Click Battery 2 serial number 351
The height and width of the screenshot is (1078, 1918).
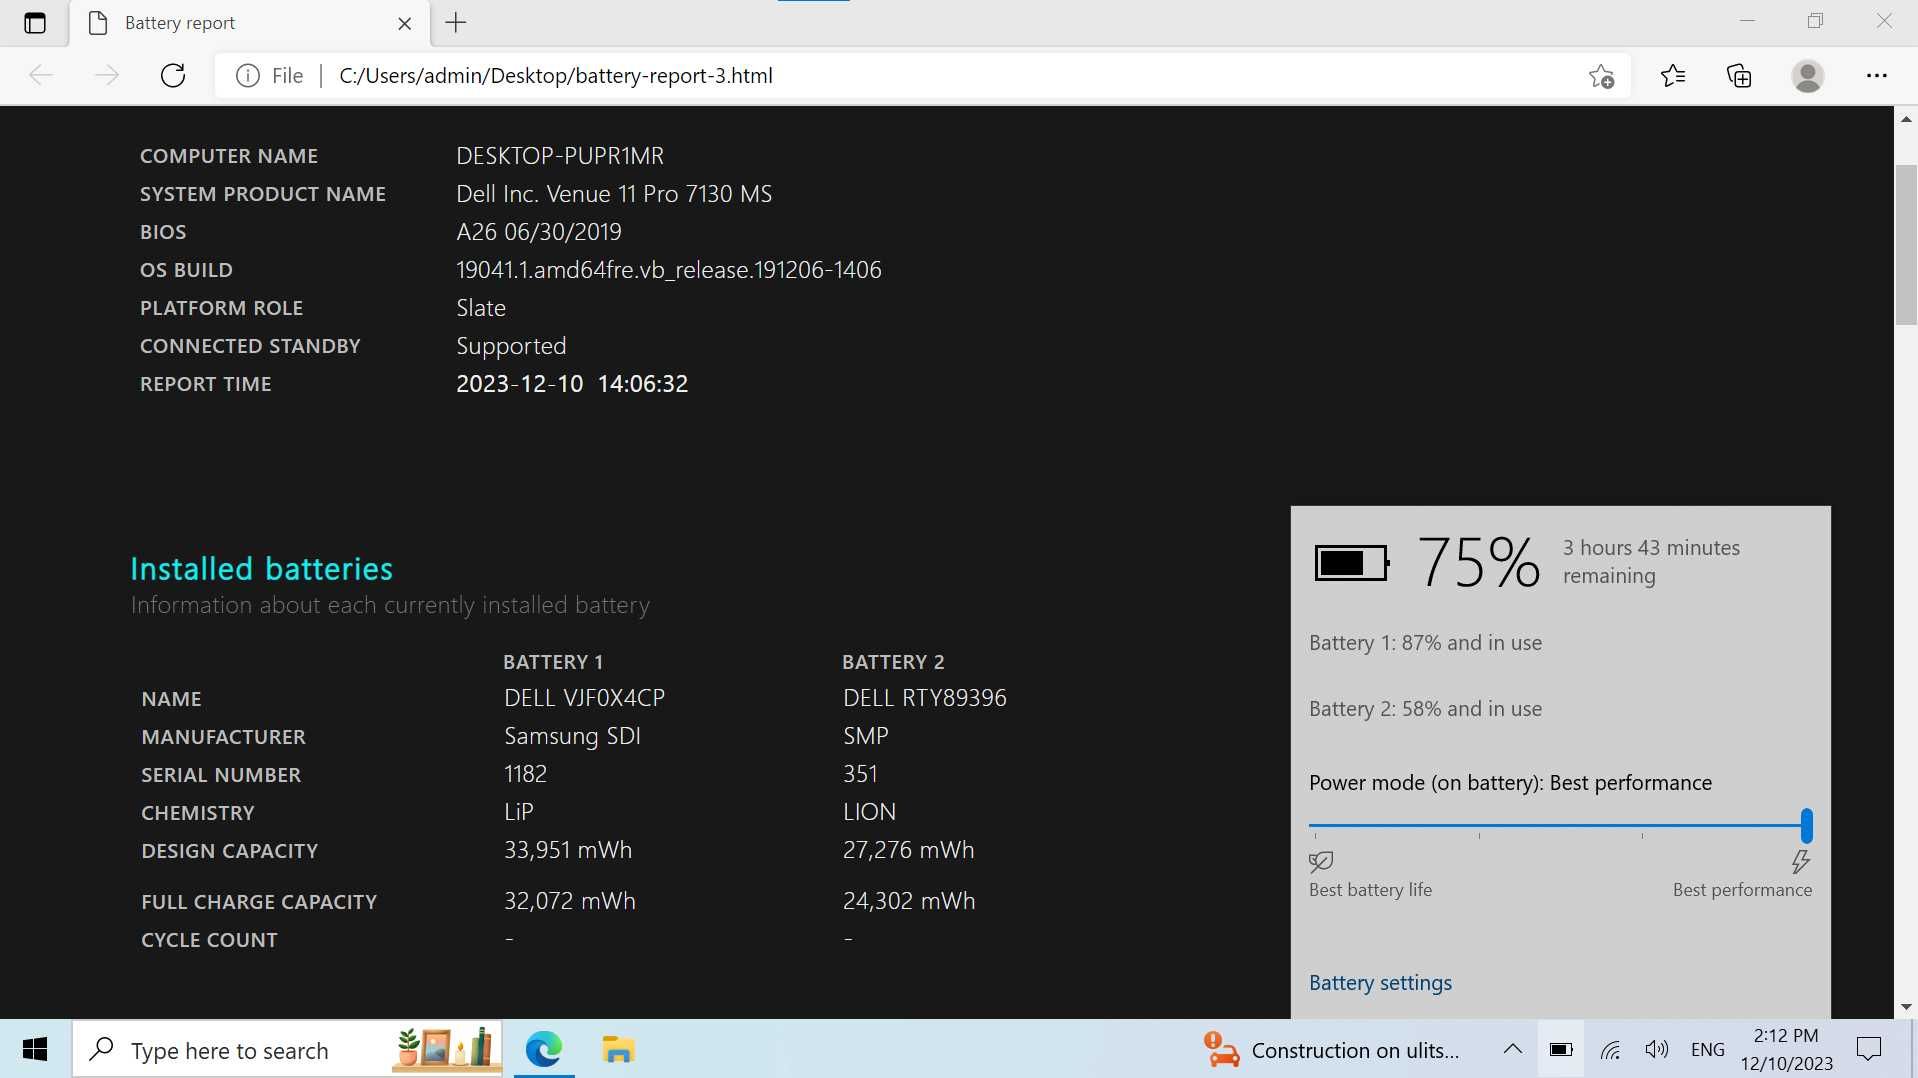[x=860, y=774]
